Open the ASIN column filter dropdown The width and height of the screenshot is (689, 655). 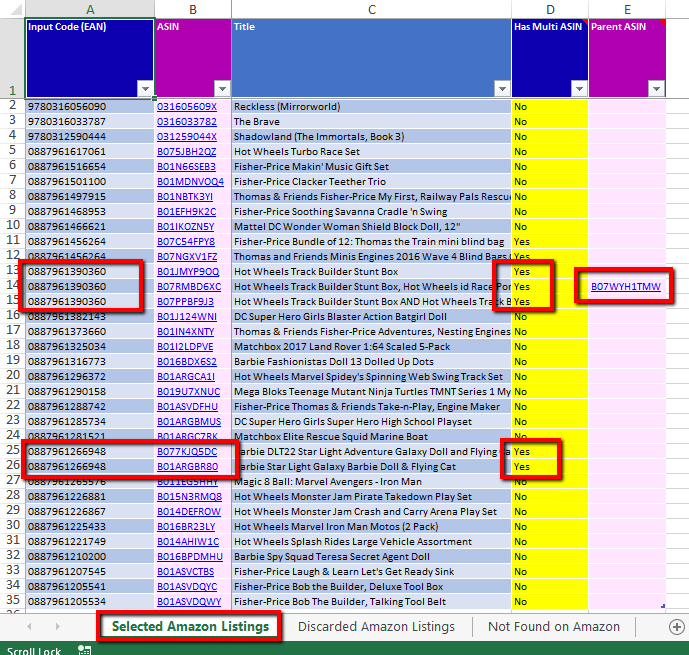[x=223, y=89]
